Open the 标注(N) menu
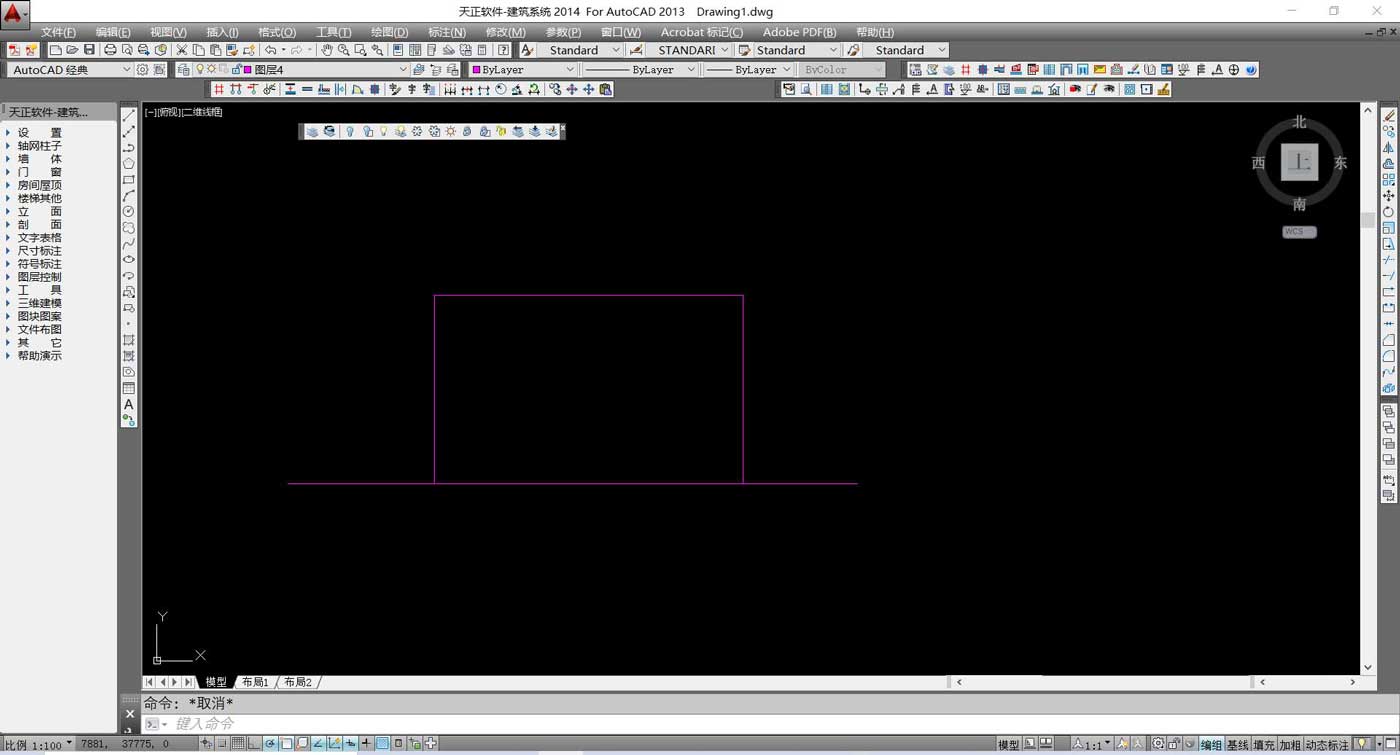Image resolution: width=1400 pixels, height=755 pixels. pyautogui.click(x=447, y=32)
